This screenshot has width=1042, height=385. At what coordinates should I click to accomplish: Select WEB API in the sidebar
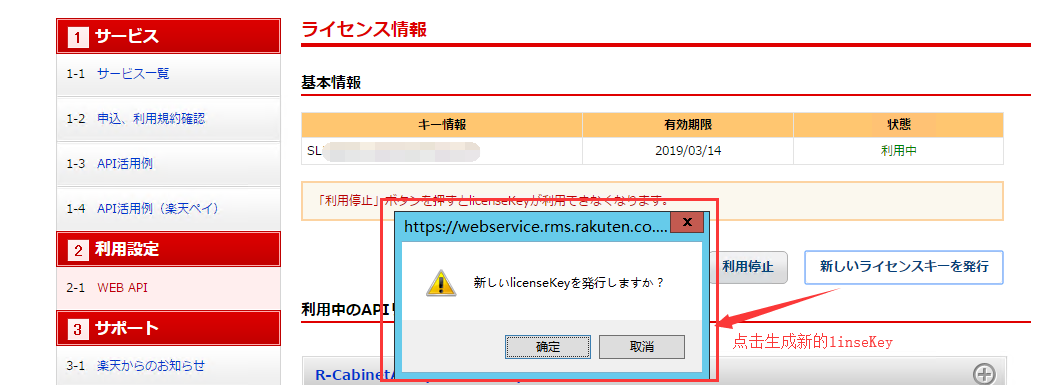[x=122, y=288]
